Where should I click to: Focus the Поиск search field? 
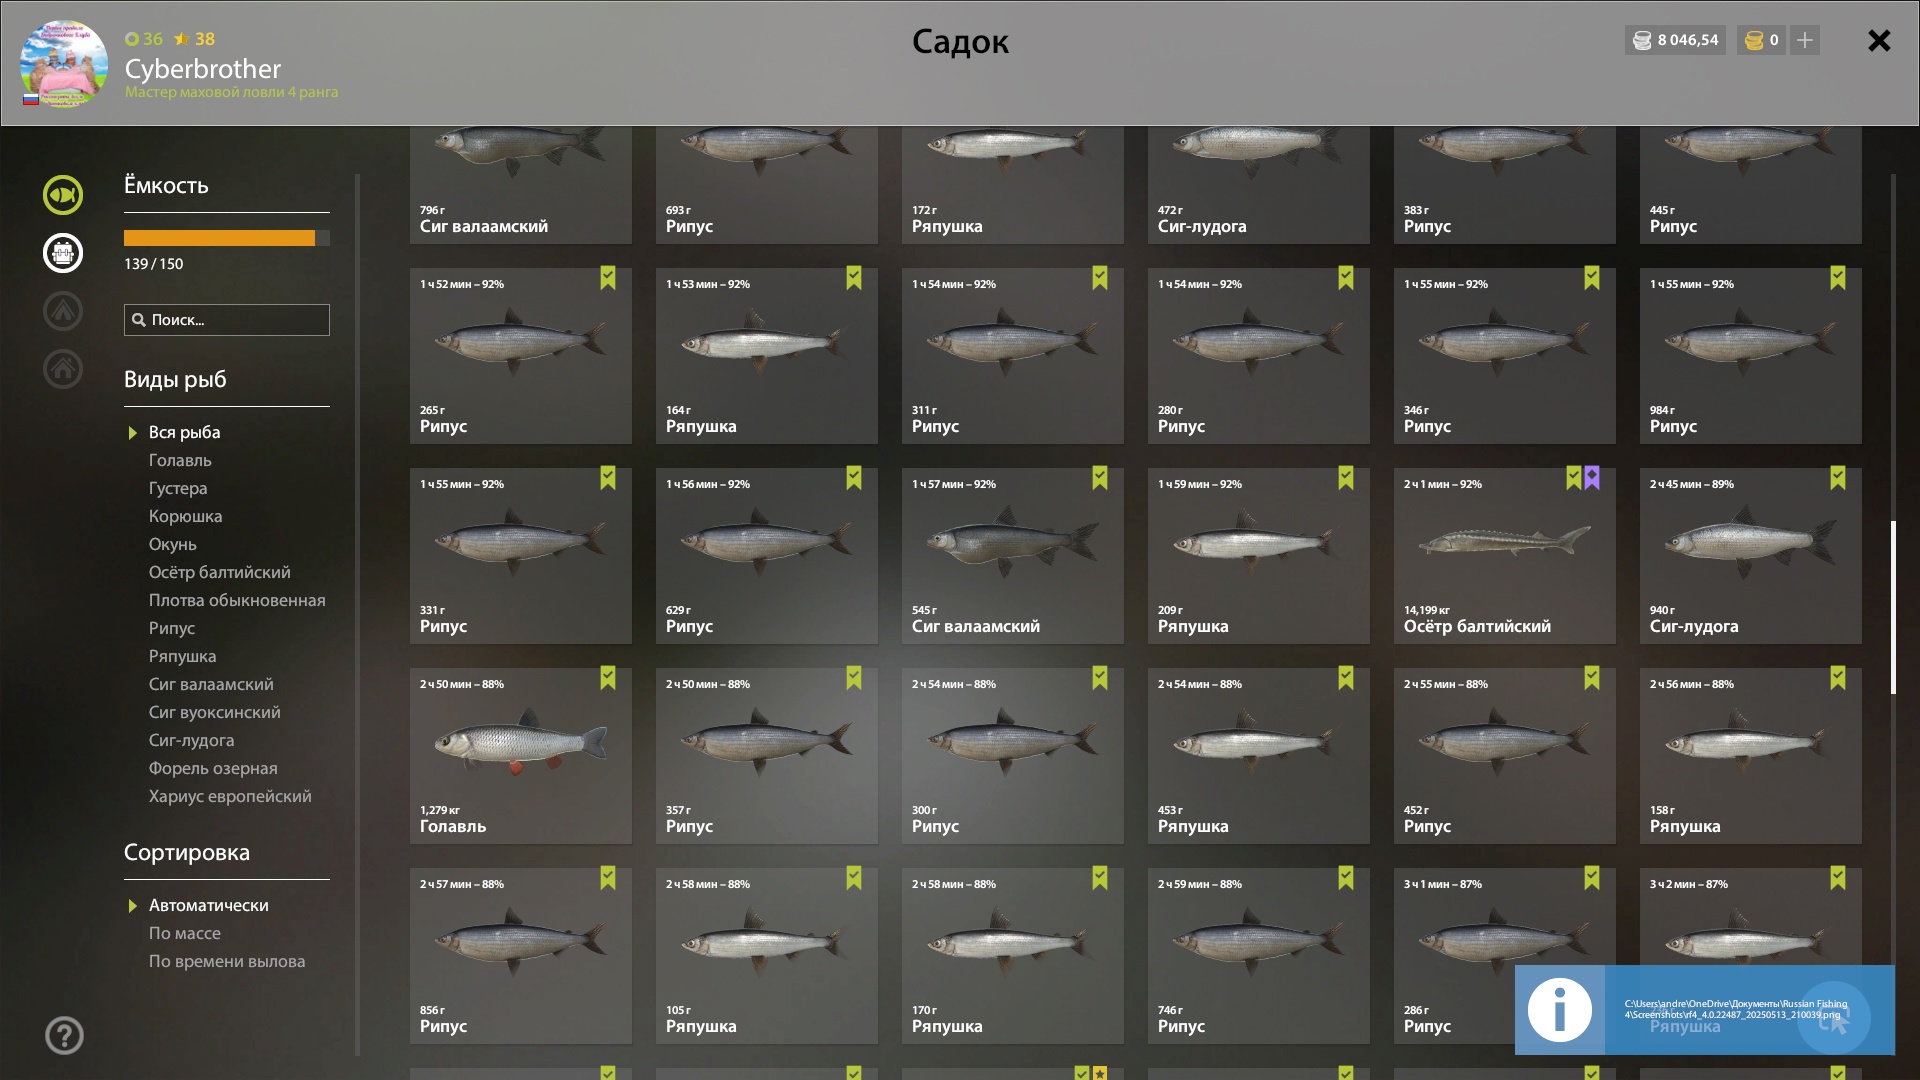click(227, 320)
